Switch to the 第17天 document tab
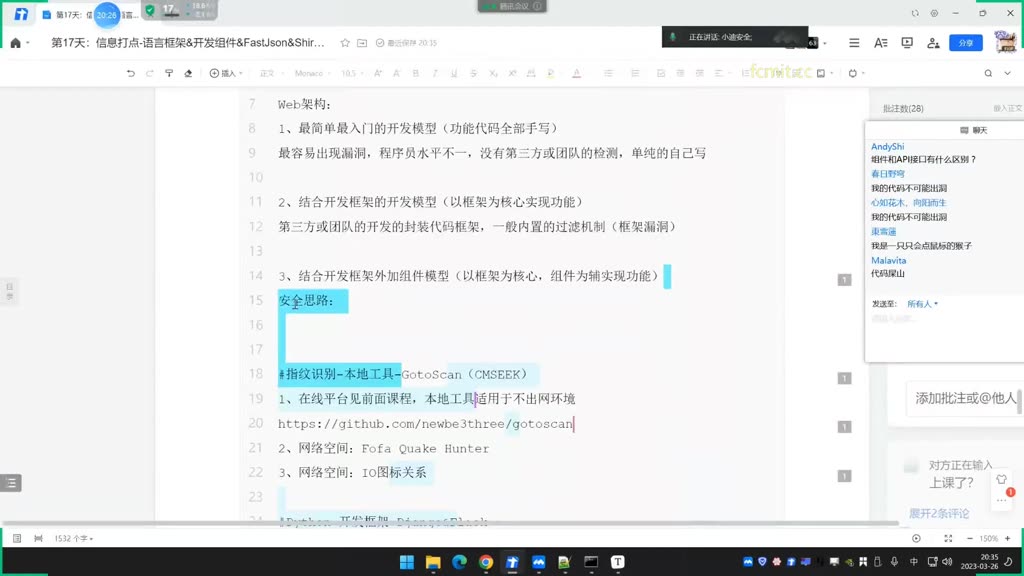 tap(89, 14)
